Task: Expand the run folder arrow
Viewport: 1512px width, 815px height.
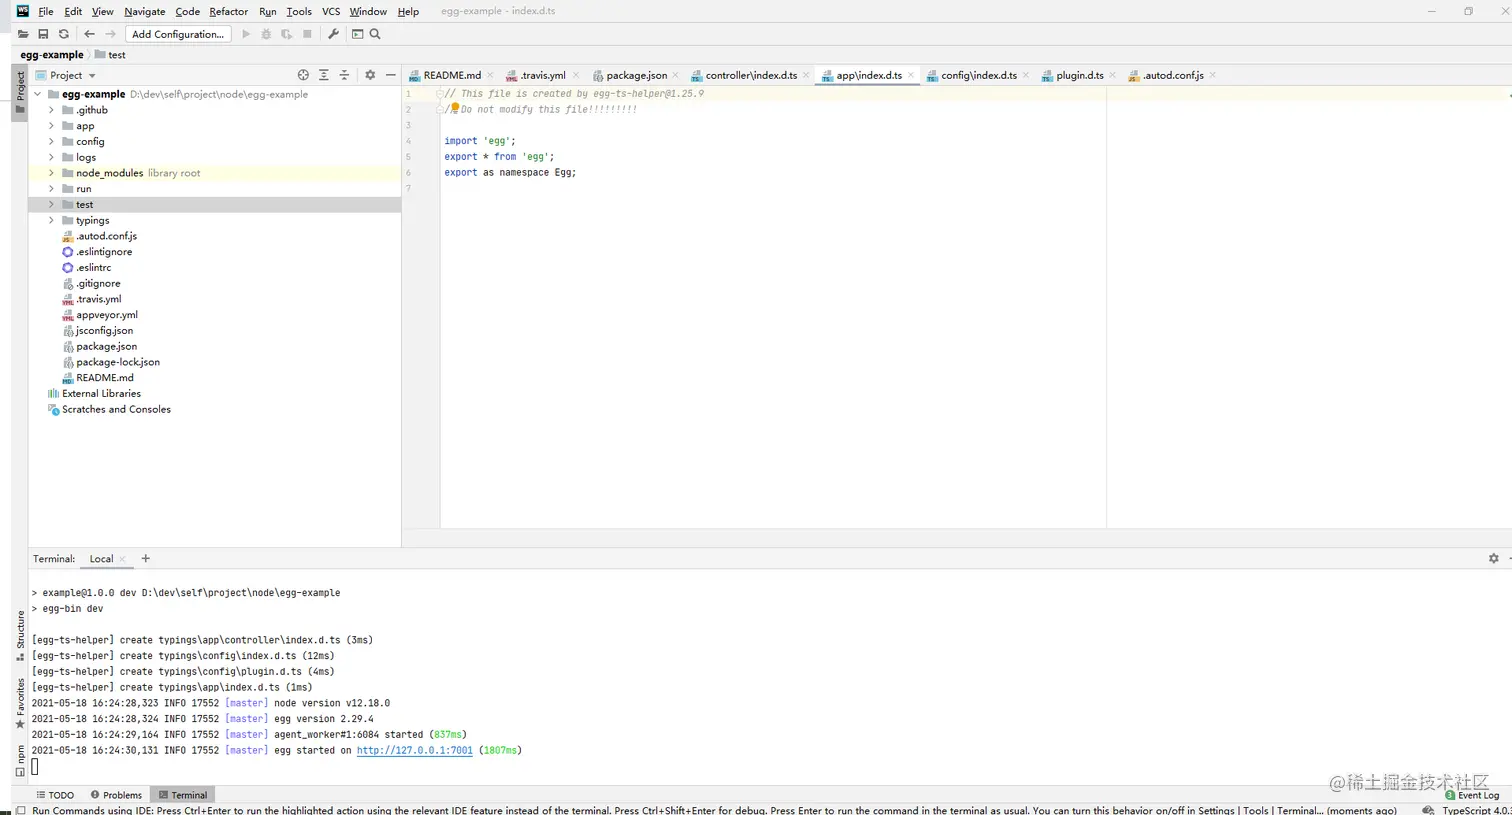Action: tap(52, 189)
